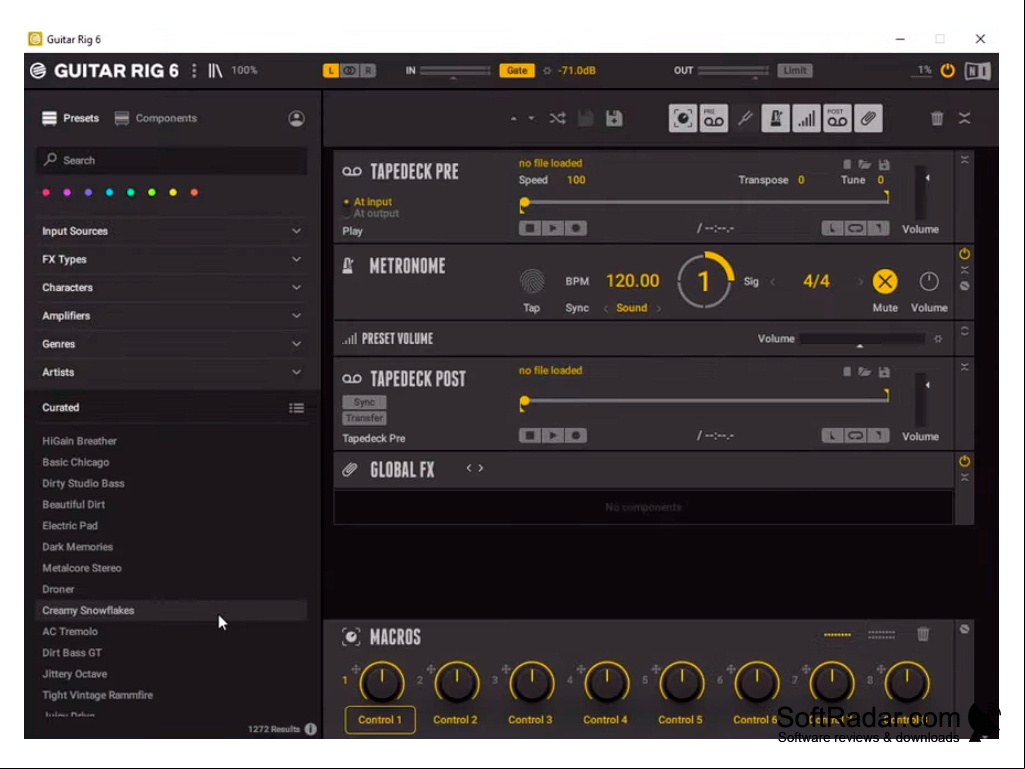Screen dimensions: 1025x769
Task: Select the Dirty Studio Bass preset
Action: 171,483
